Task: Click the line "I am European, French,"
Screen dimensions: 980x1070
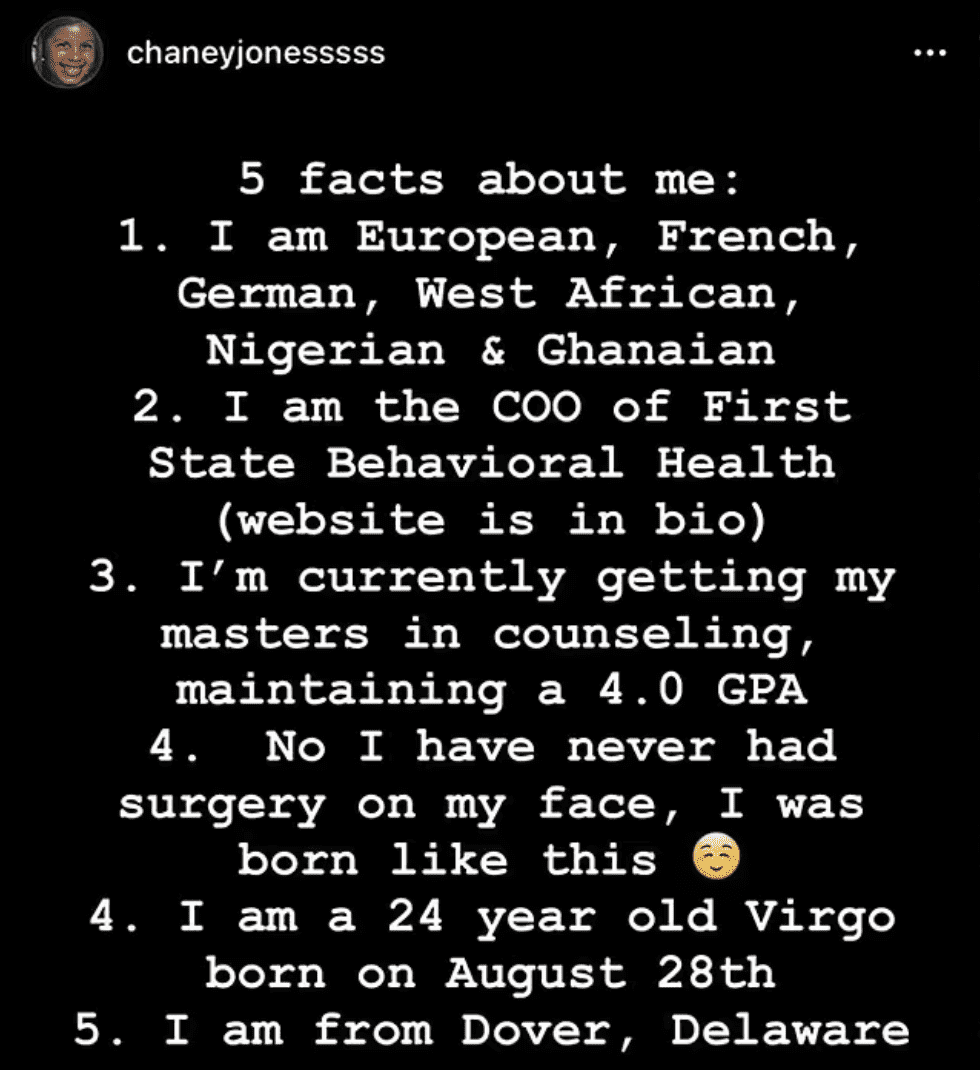Action: click(490, 237)
